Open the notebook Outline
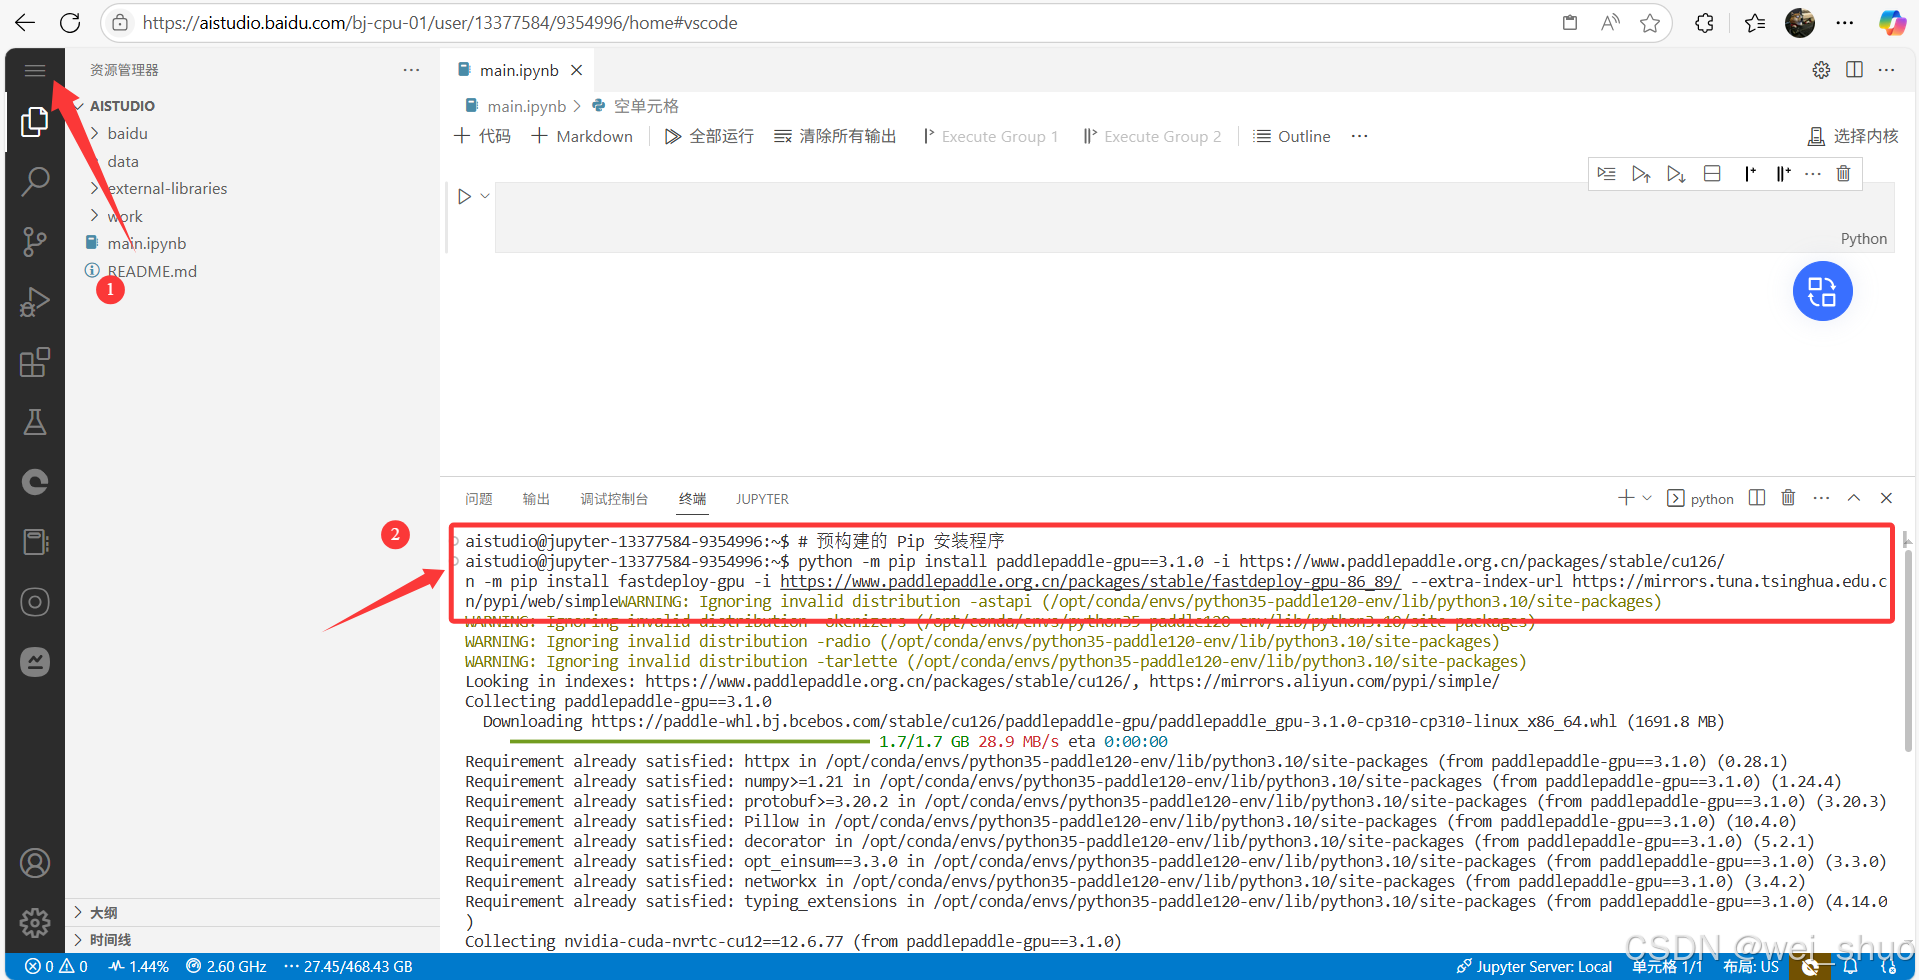Image resolution: width=1919 pixels, height=980 pixels. coord(1292,136)
